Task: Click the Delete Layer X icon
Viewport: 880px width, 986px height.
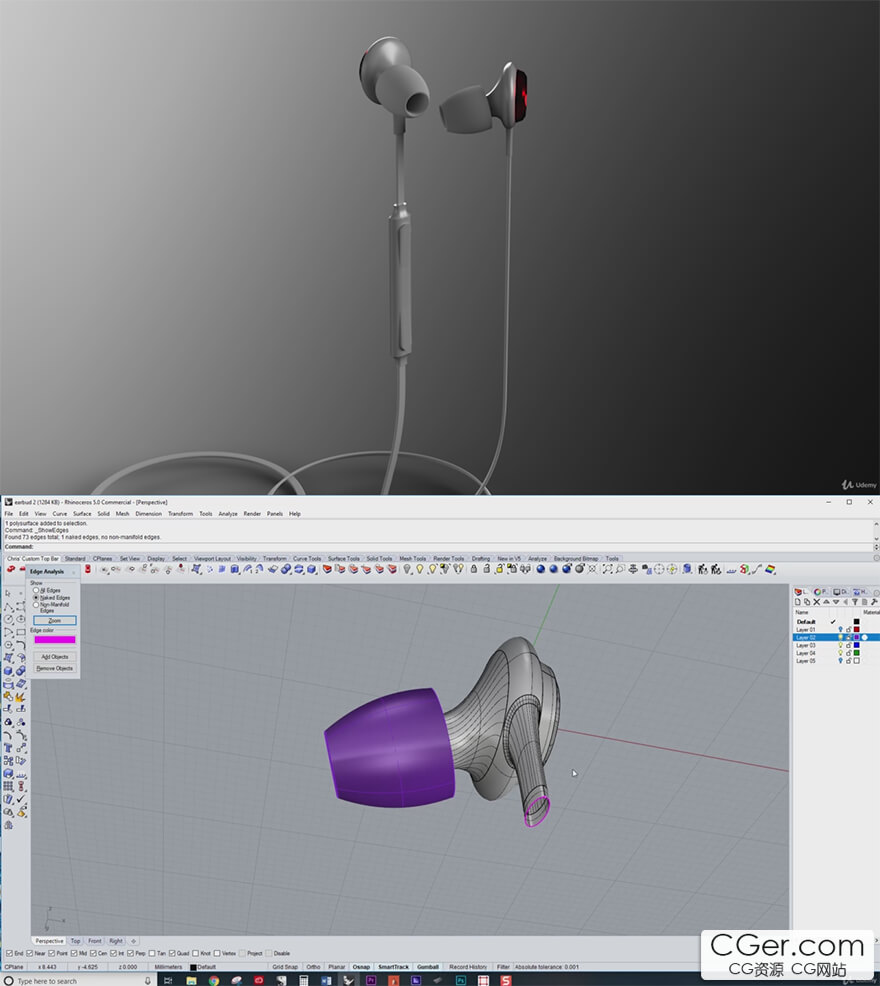Action: [816, 602]
